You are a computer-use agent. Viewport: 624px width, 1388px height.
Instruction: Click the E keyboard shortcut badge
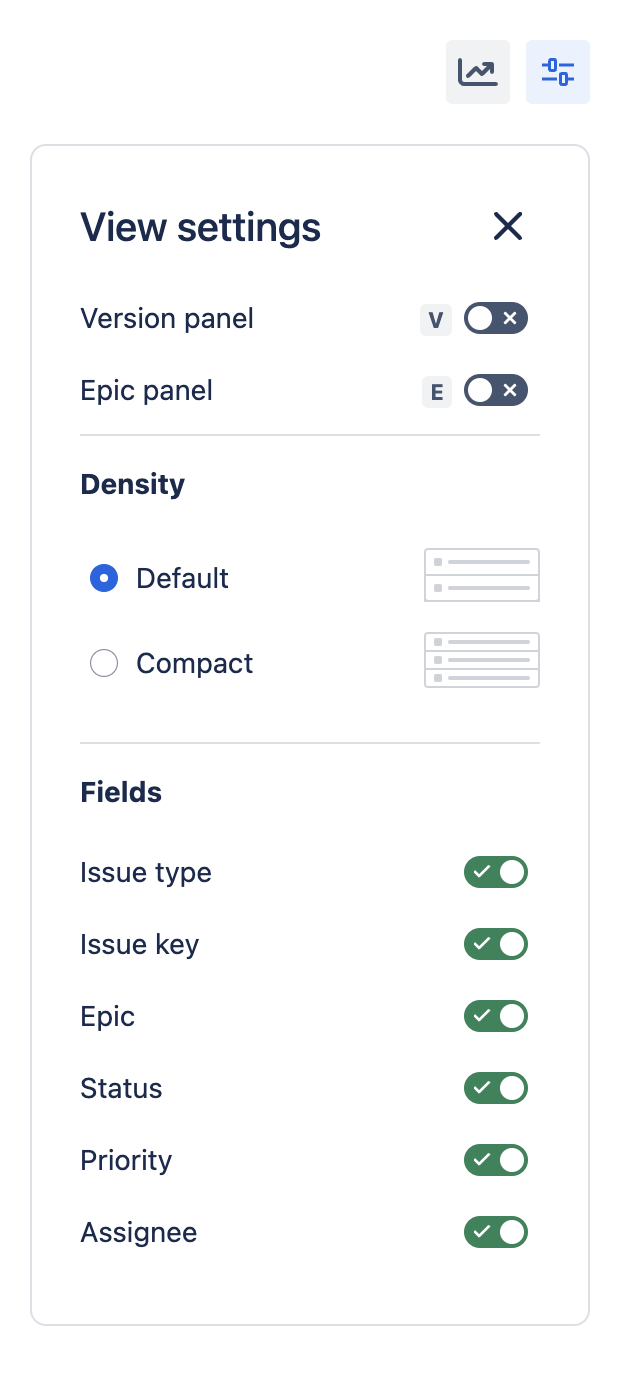click(x=436, y=391)
